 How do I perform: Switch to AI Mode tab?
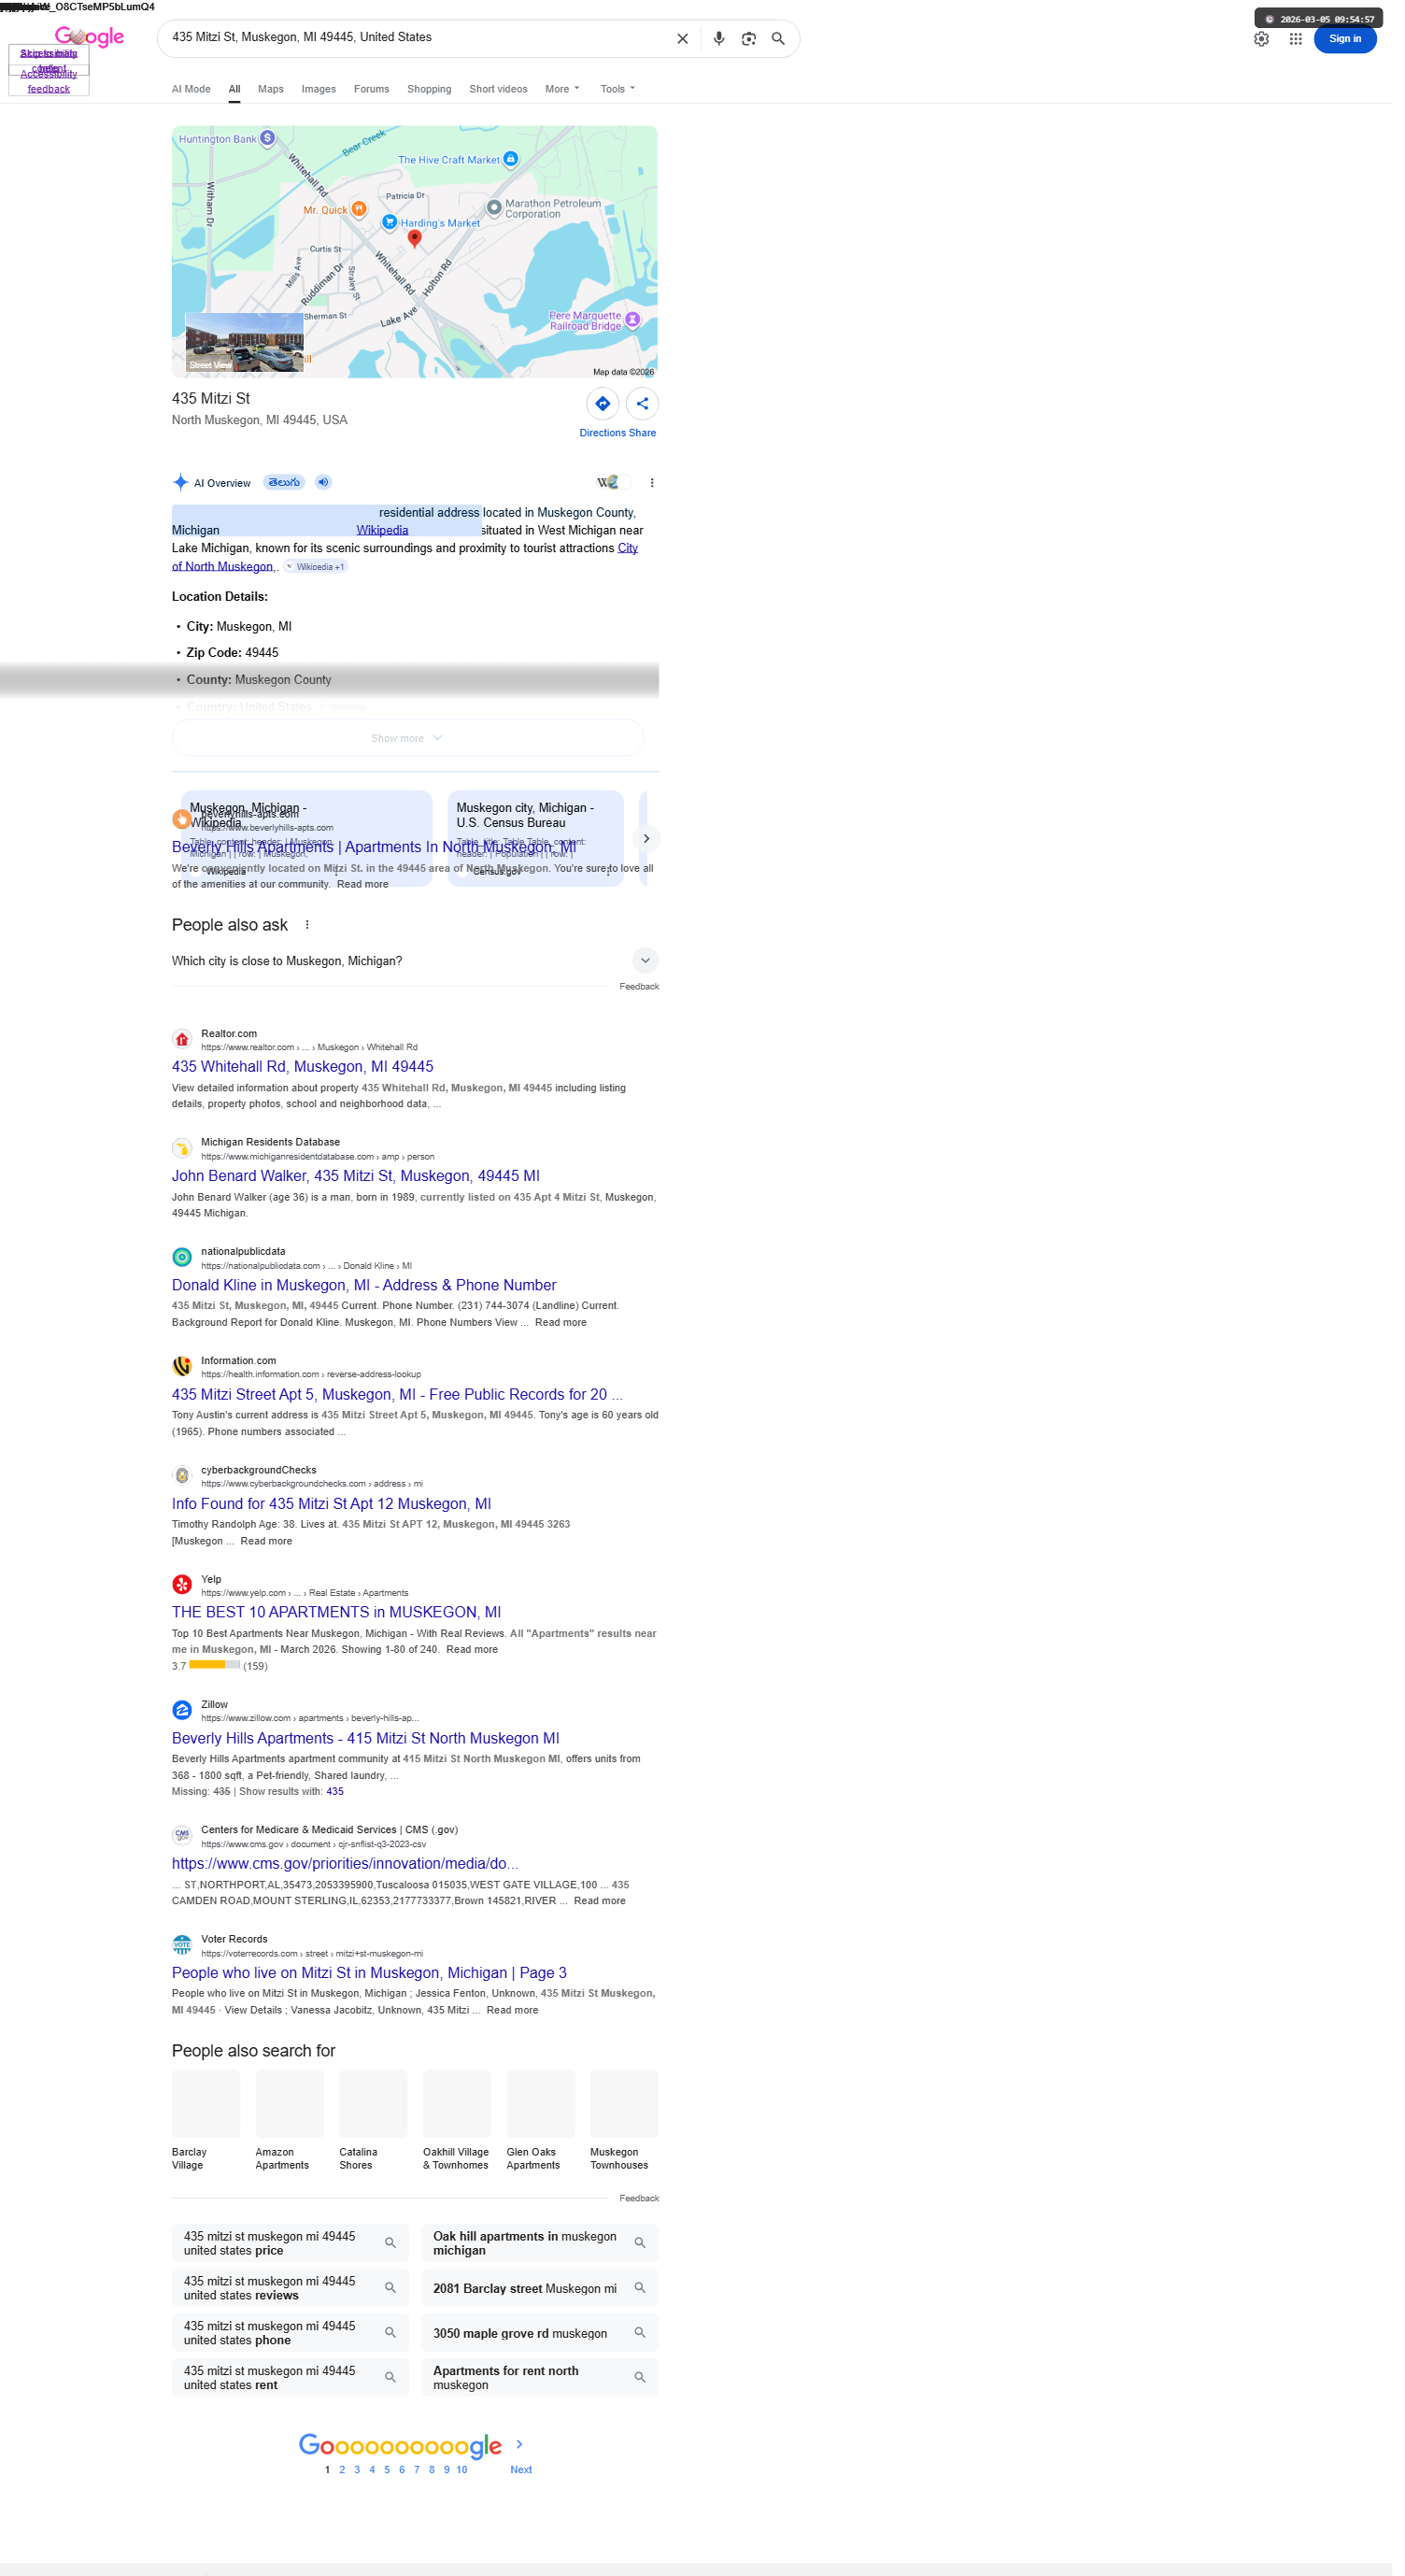coord(191,89)
